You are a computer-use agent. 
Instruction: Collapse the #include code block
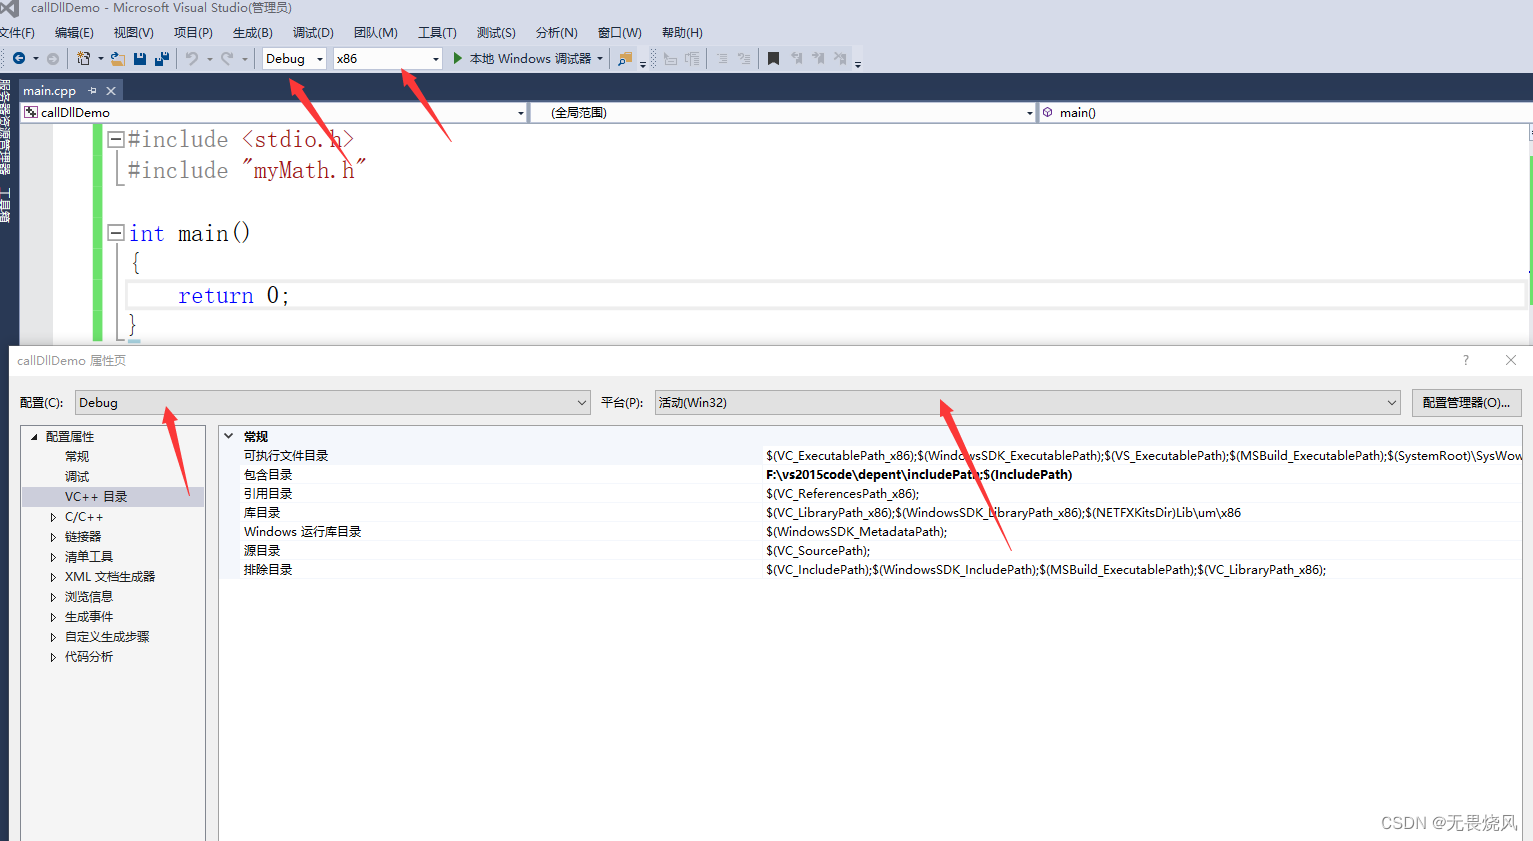pyautogui.click(x=116, y=140)
